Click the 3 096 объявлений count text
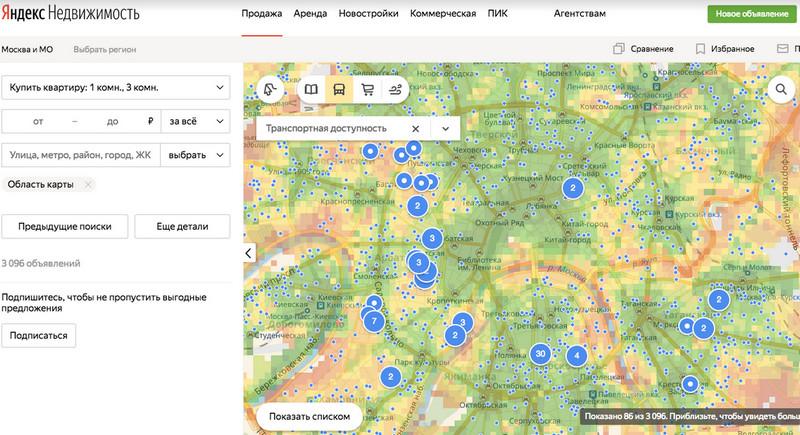 [x=41, y=263]
